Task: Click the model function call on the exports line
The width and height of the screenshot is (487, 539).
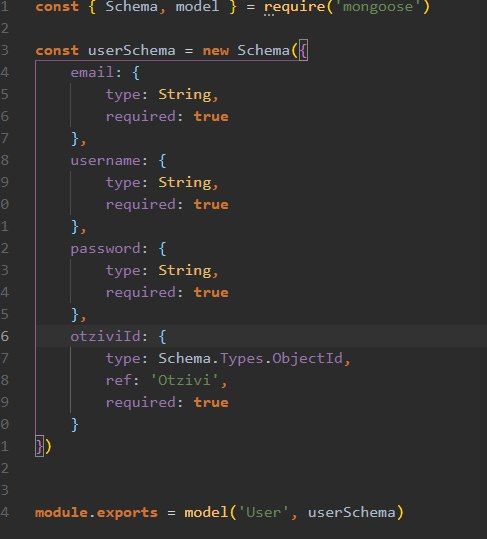Action: coord(206,513)
